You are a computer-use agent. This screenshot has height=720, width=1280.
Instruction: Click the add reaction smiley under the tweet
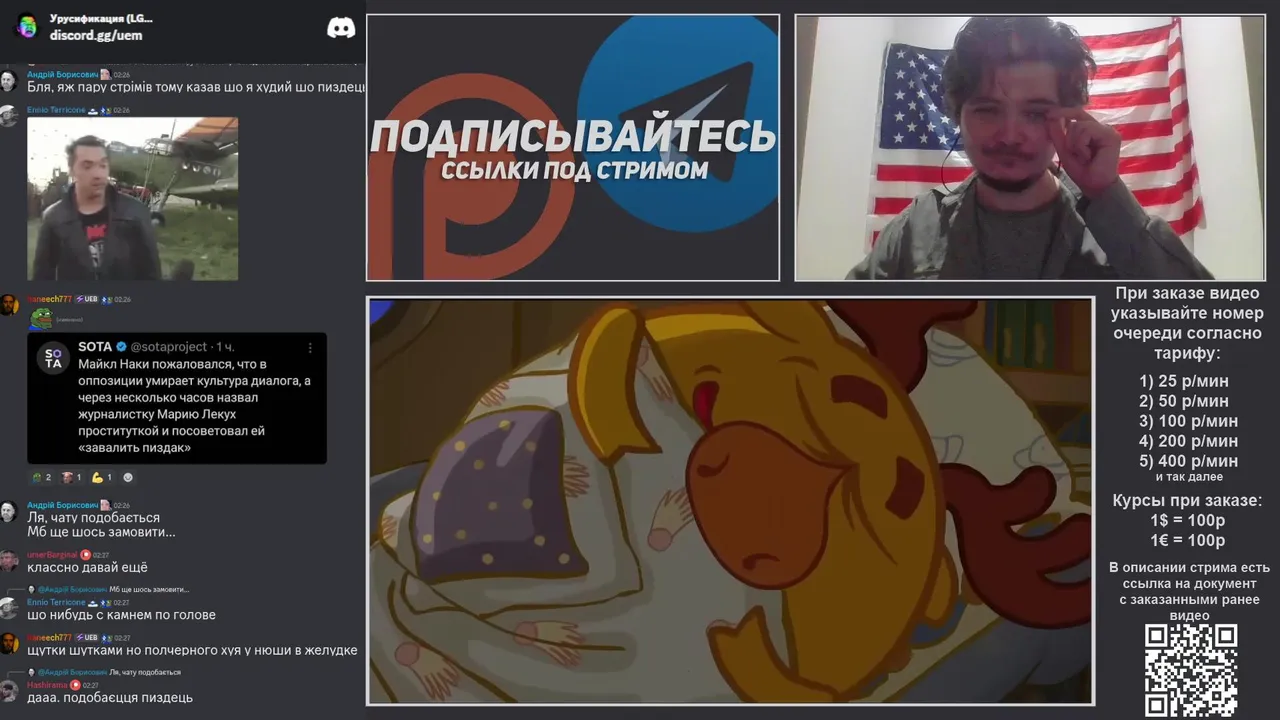128,477
